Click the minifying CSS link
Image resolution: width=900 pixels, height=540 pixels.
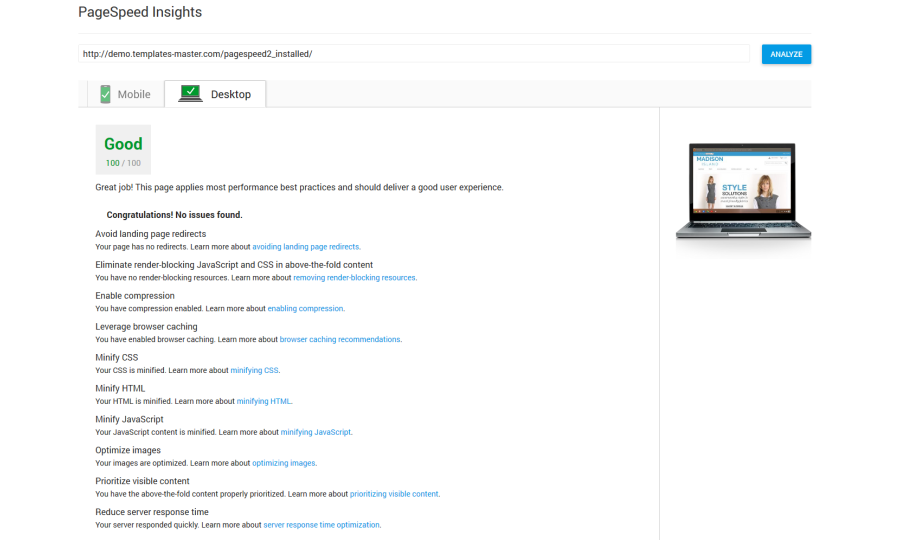254,370
